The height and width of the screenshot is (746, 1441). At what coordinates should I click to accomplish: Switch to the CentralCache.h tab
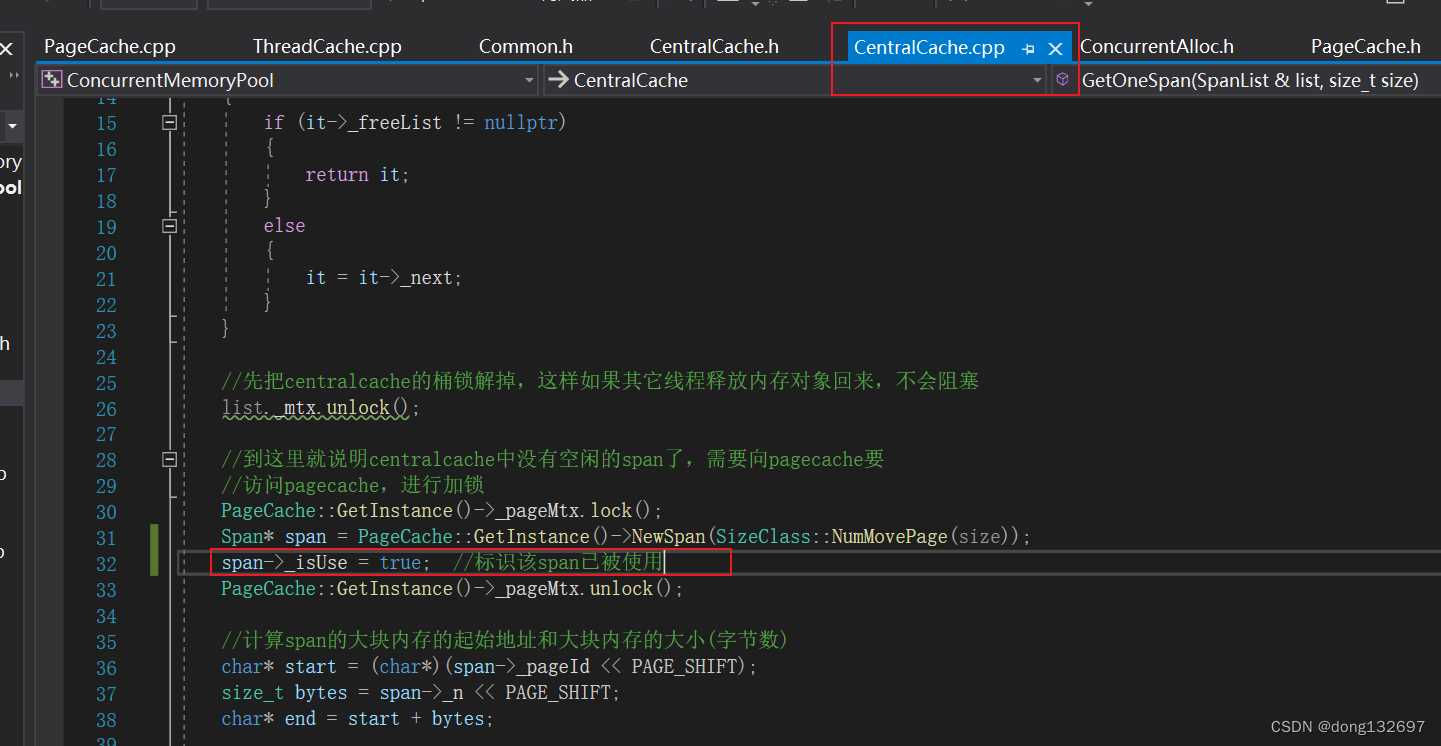714,47
